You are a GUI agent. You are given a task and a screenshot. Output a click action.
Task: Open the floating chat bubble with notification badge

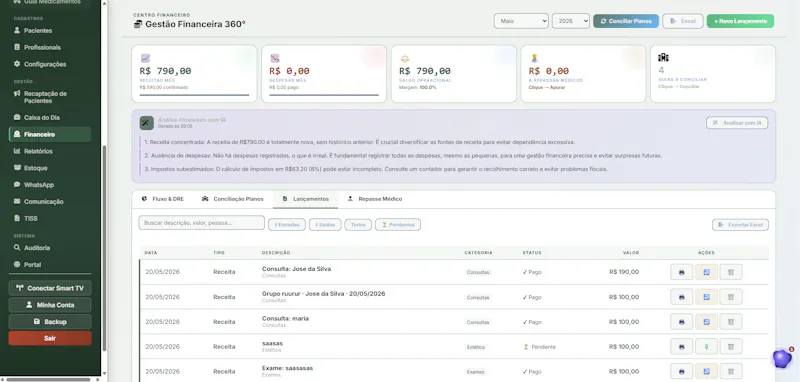click(782, 358)
